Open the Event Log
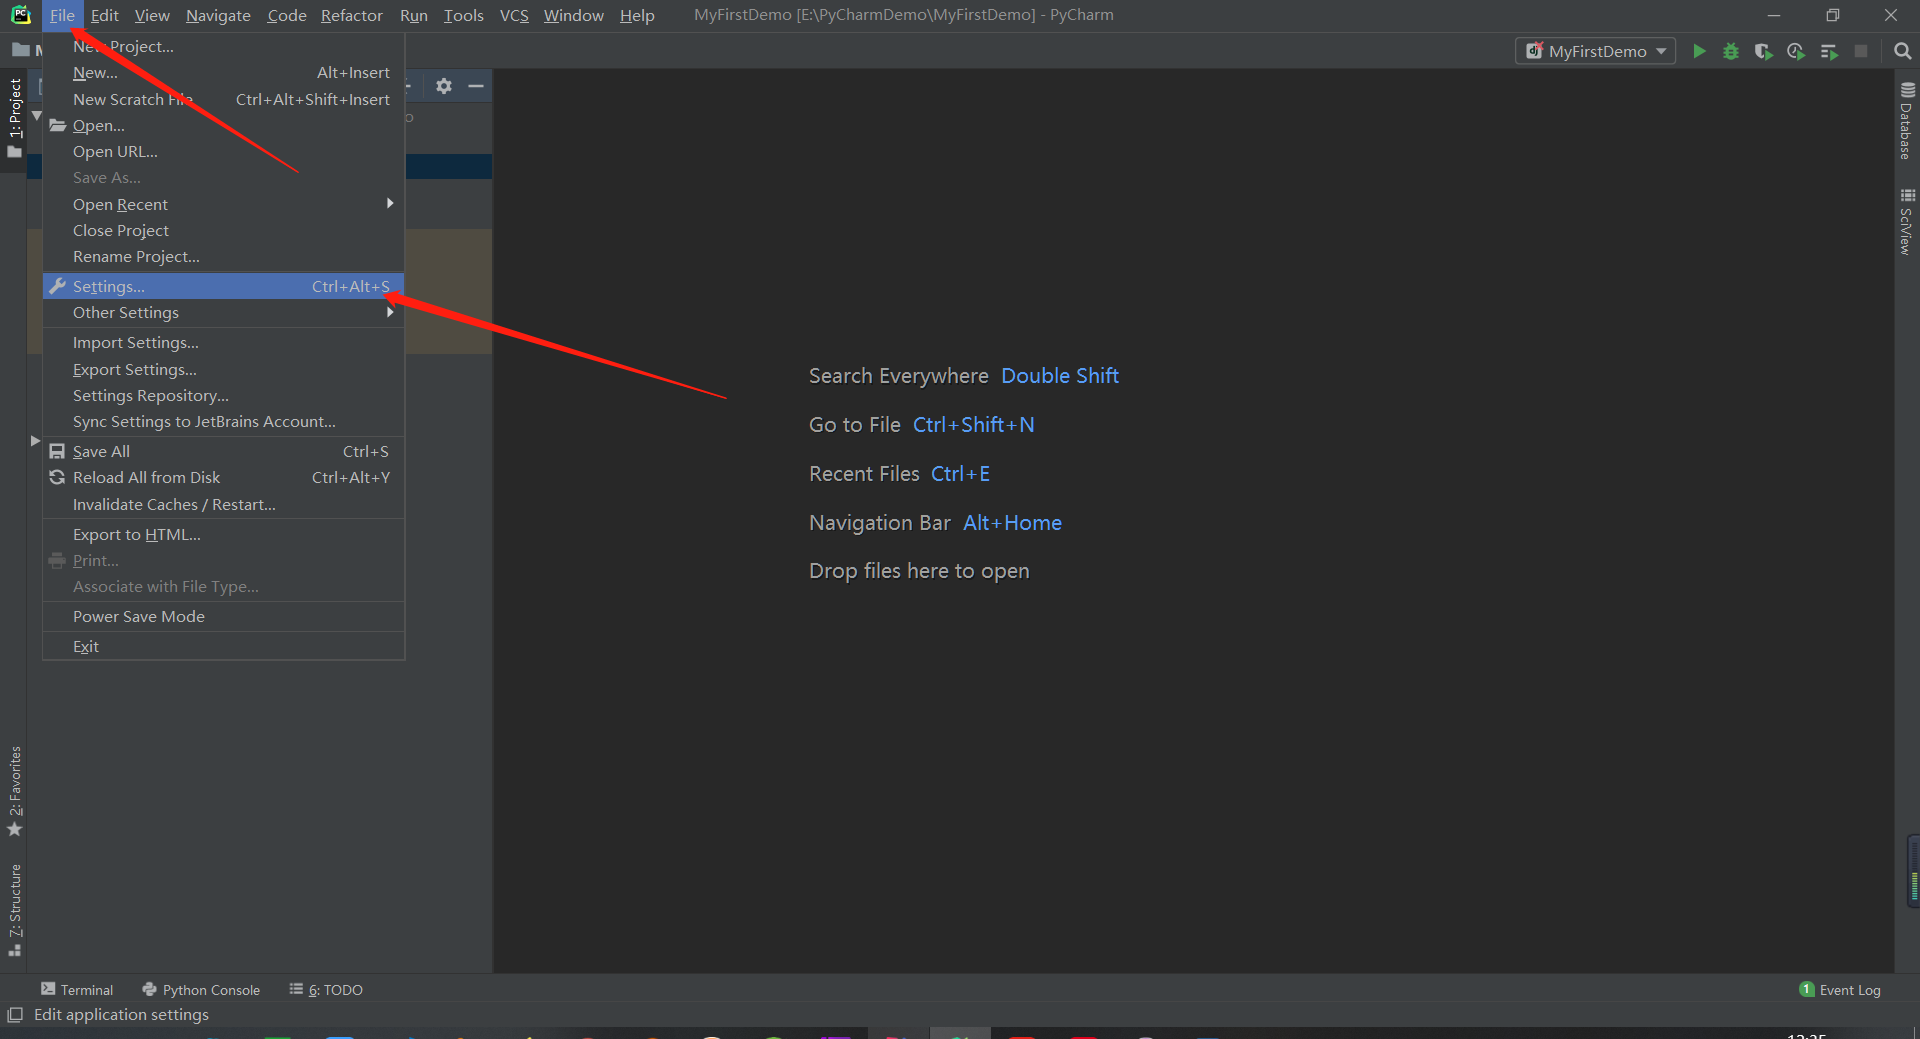The width and height of the screenshot is (1920, 1039). click(x=1840, y=989)
